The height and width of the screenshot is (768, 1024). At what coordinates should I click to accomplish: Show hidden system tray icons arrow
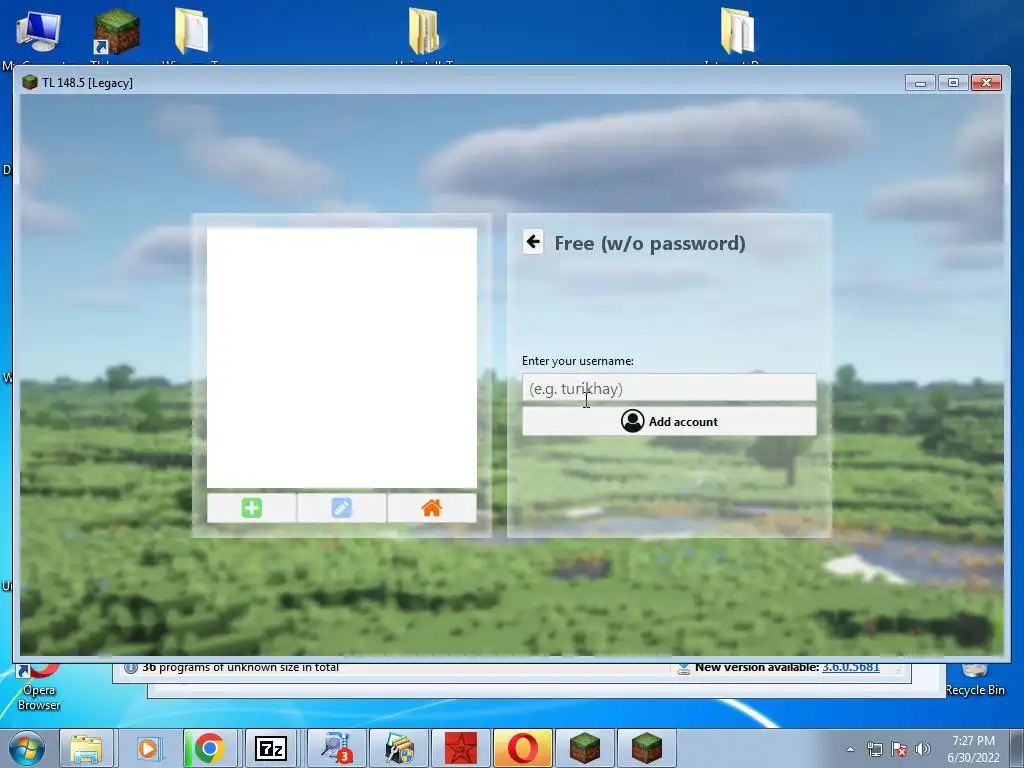pyautogui.click(x=850, y=749)
